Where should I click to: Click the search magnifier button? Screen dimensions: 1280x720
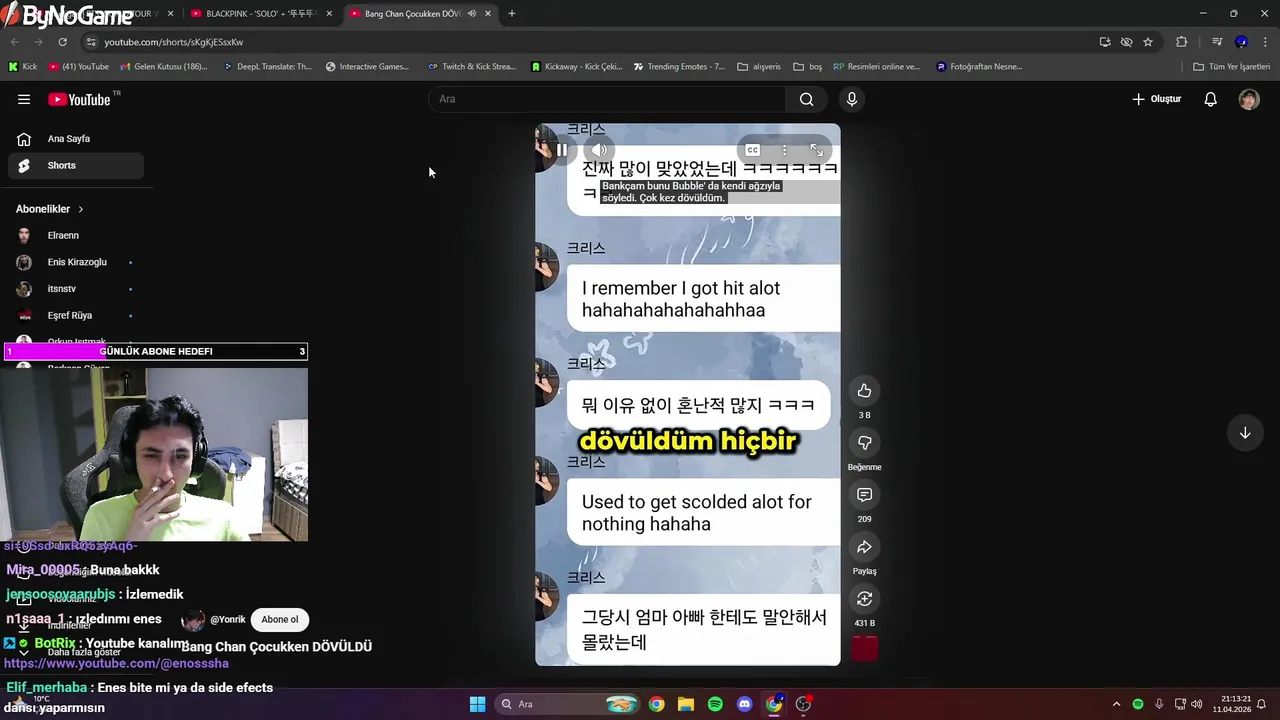pos(806,99)
